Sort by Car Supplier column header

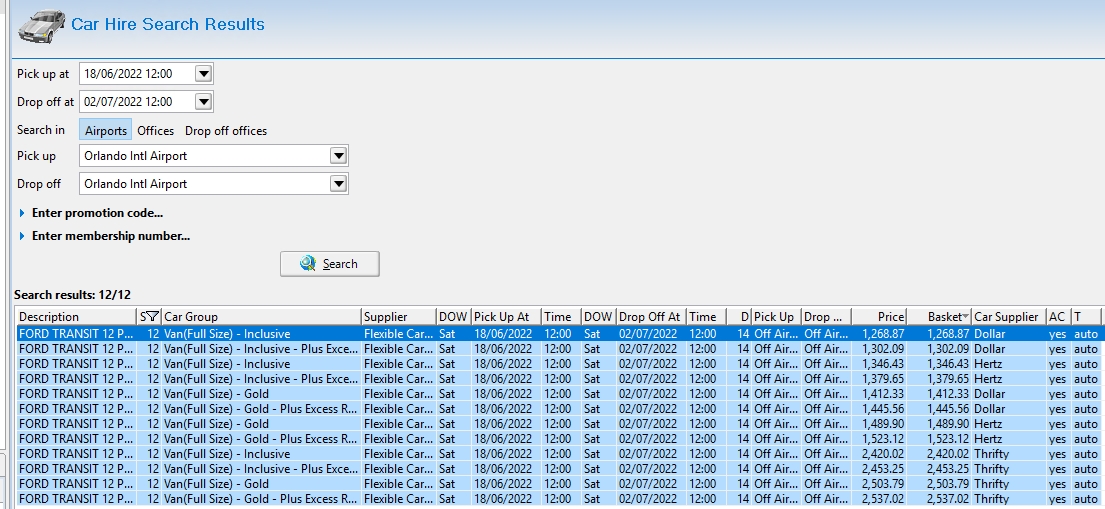click(1009, 317)
